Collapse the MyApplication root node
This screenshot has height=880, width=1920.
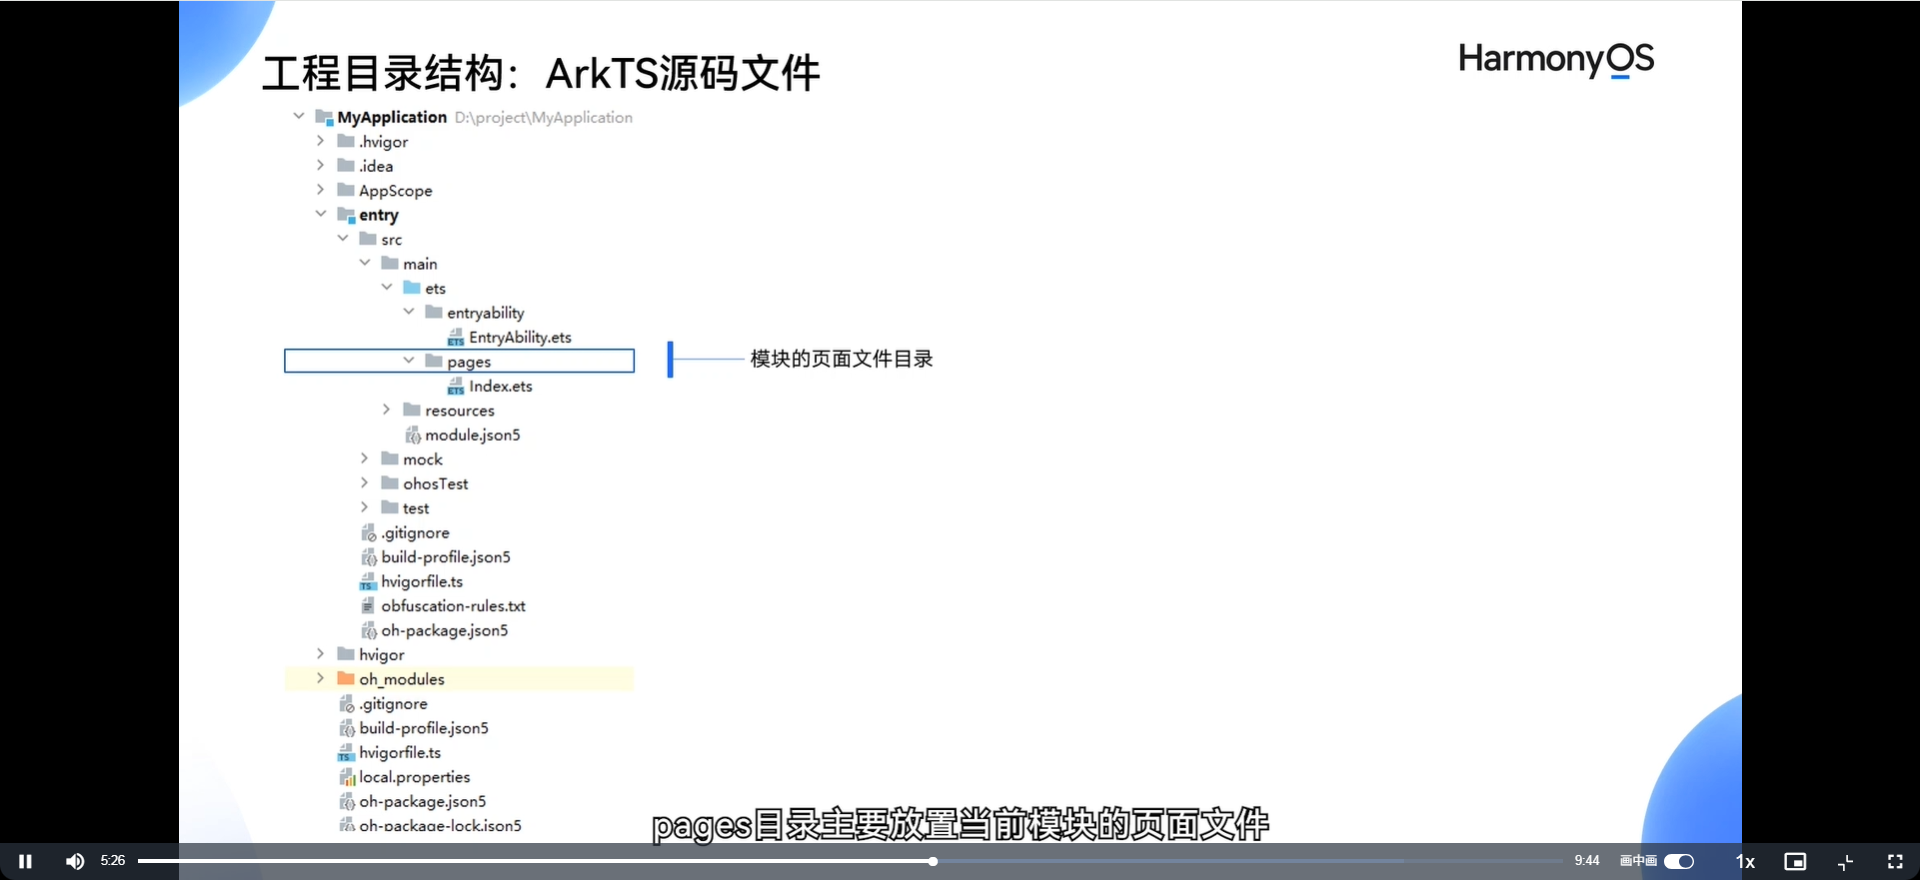298,116
